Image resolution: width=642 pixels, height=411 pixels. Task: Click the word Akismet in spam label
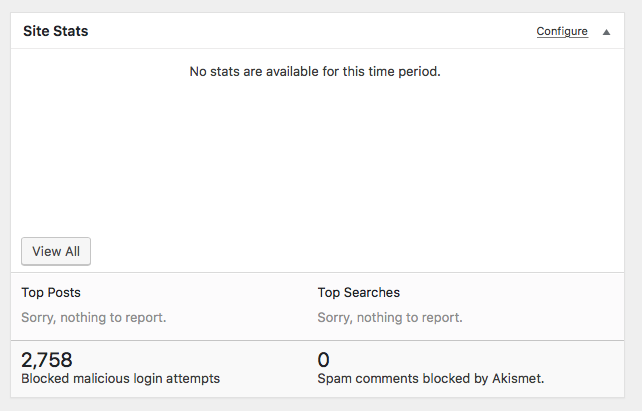pos(518,379)
